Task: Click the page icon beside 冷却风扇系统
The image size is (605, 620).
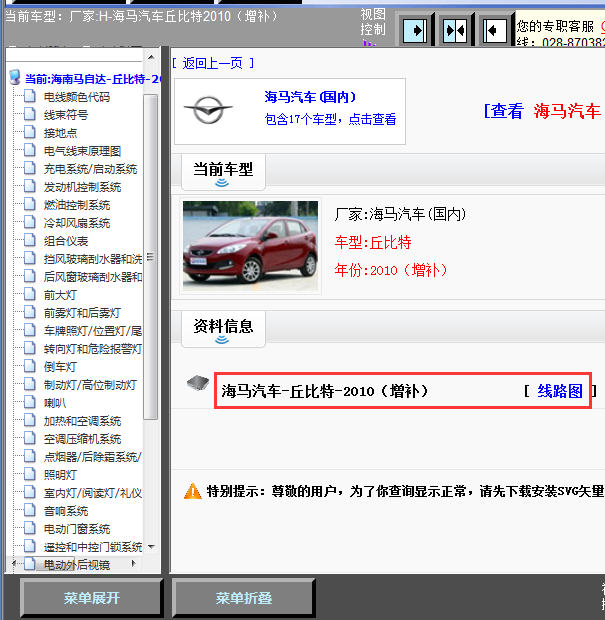Action: (x=30, y=222)
